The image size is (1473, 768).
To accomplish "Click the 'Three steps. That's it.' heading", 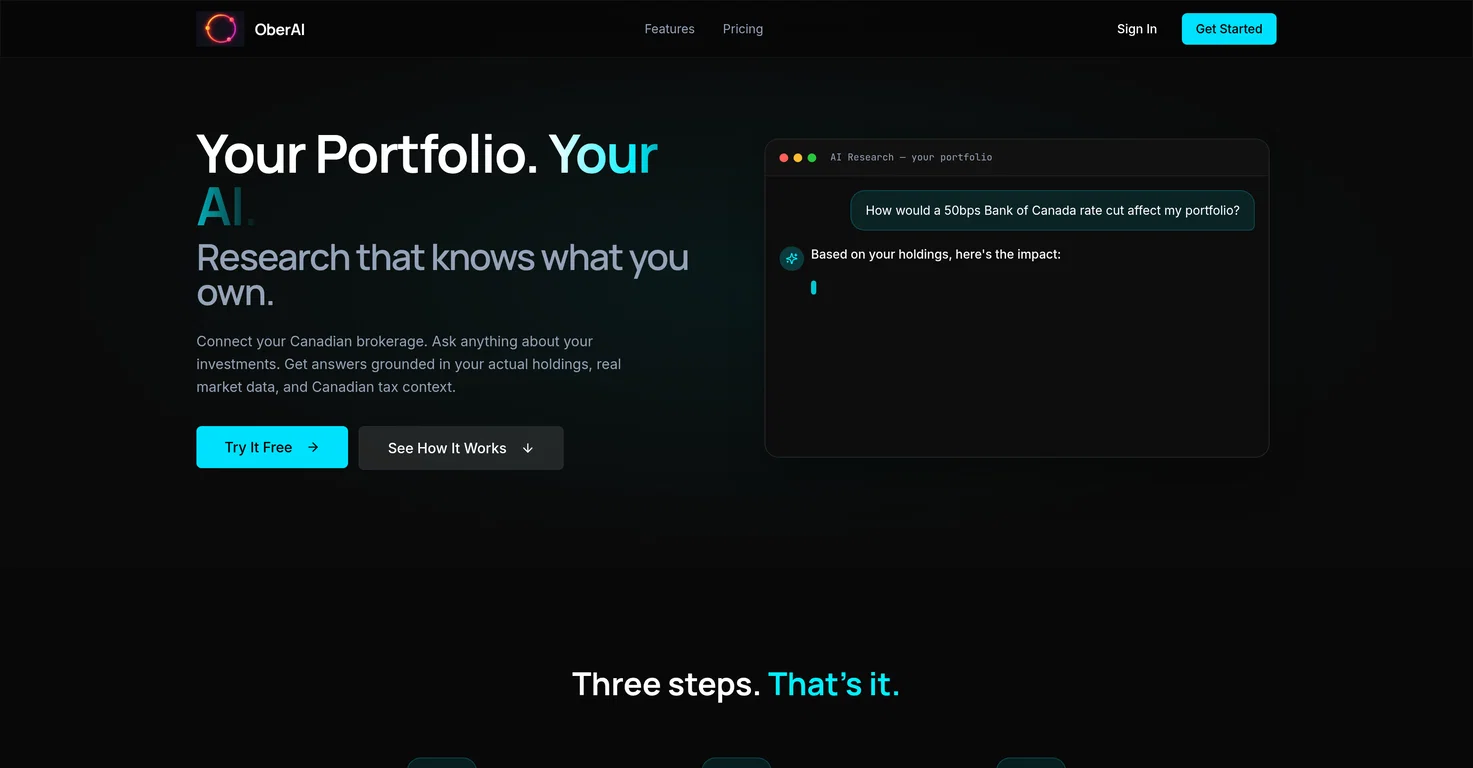I will pyautogui.click(x=736, y=684).
